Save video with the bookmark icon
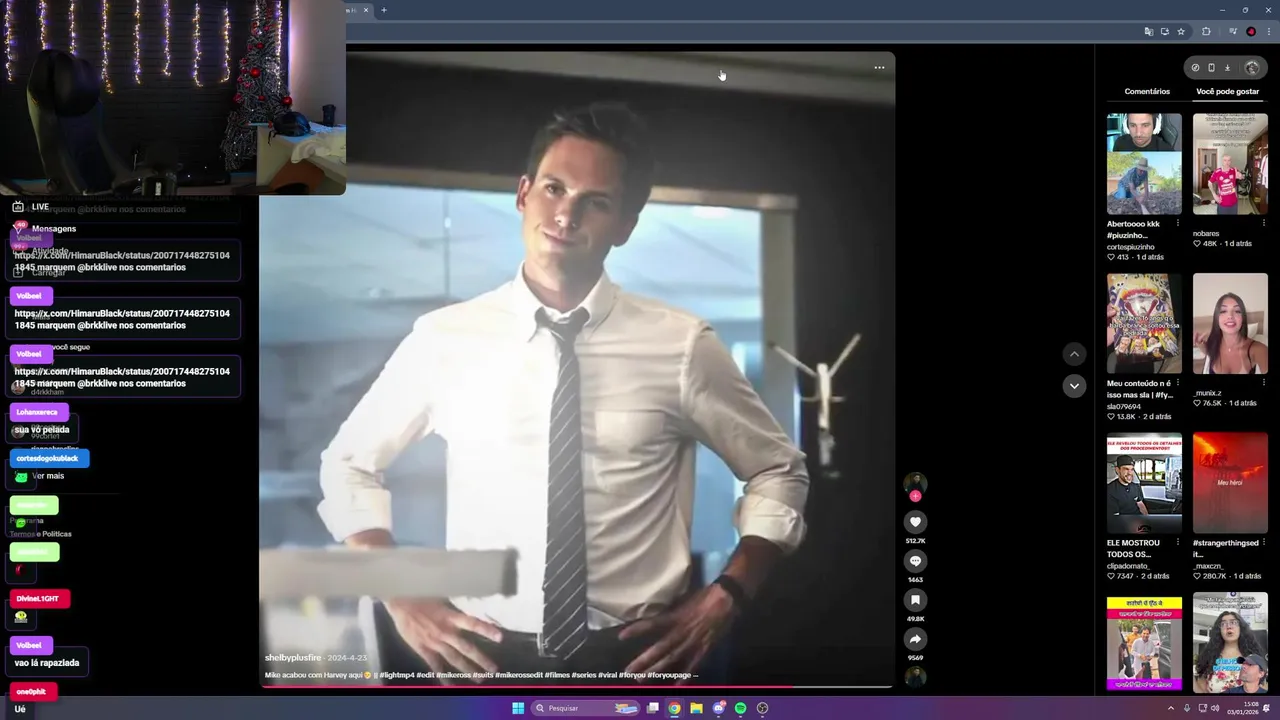 (x=915, y=600)
